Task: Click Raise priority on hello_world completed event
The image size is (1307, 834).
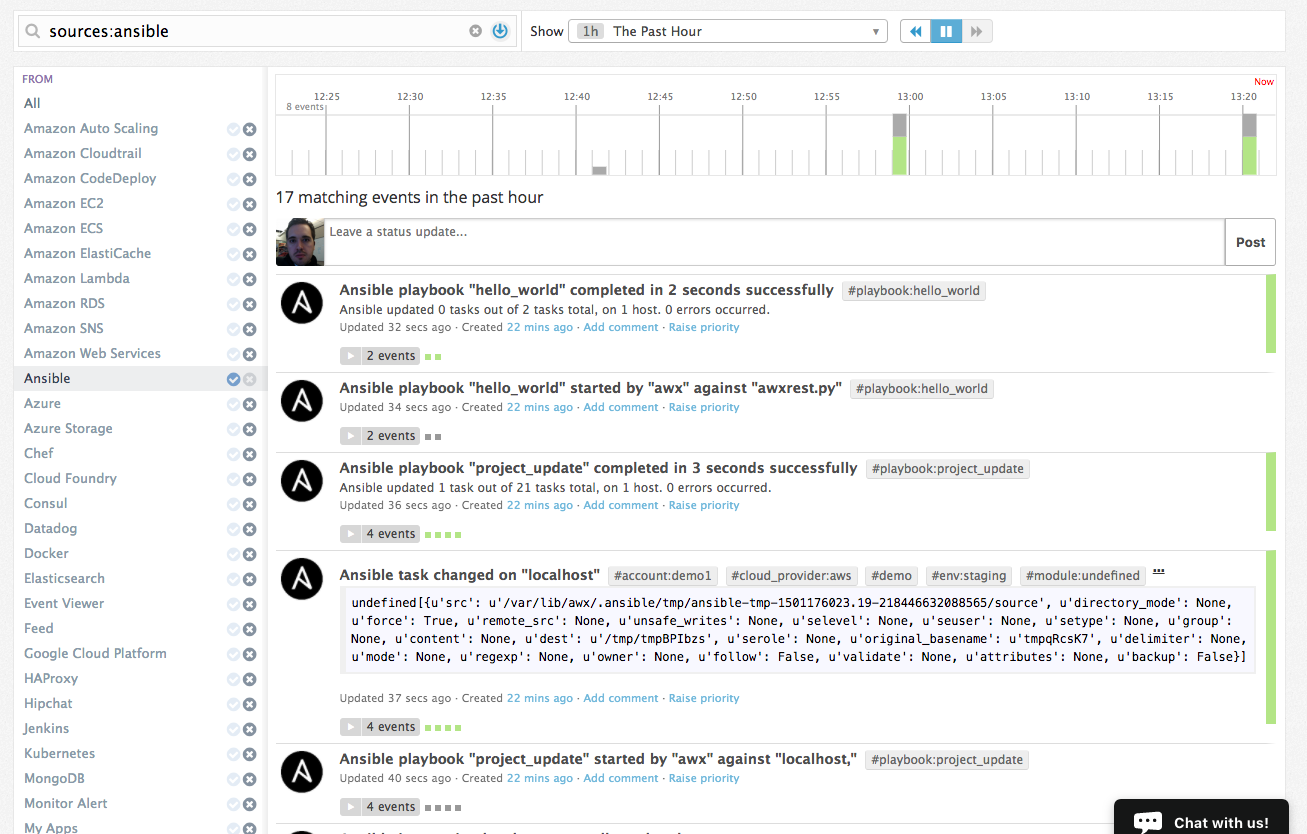Action: tap(704, 327)
